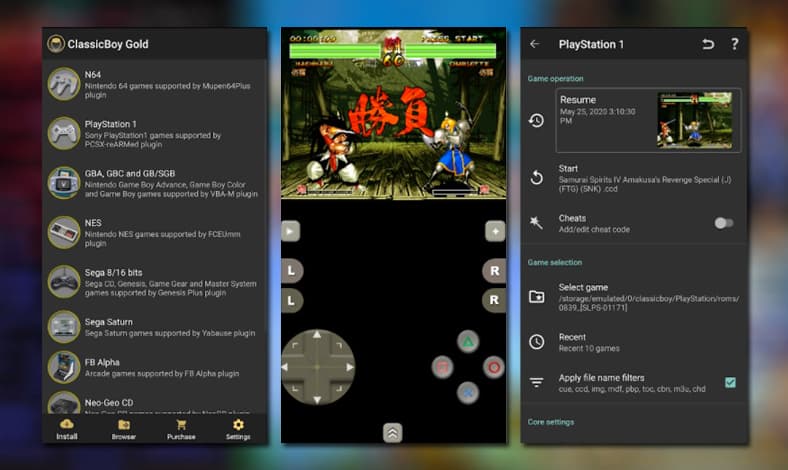Viewport: 788px width, 470px height.
Task: Tap the triangle button on gamepad overlay
Action: 468,342
